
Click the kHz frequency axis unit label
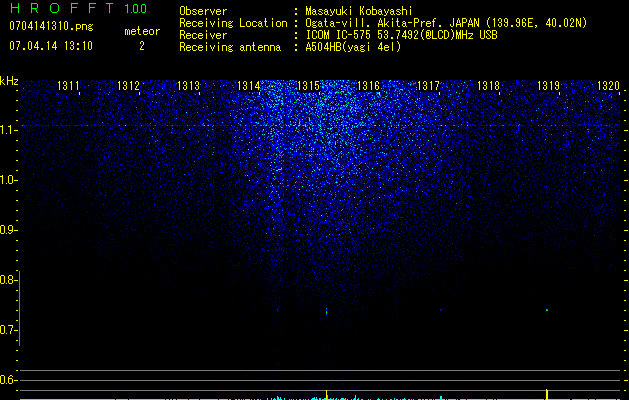(x=9, y=81)
